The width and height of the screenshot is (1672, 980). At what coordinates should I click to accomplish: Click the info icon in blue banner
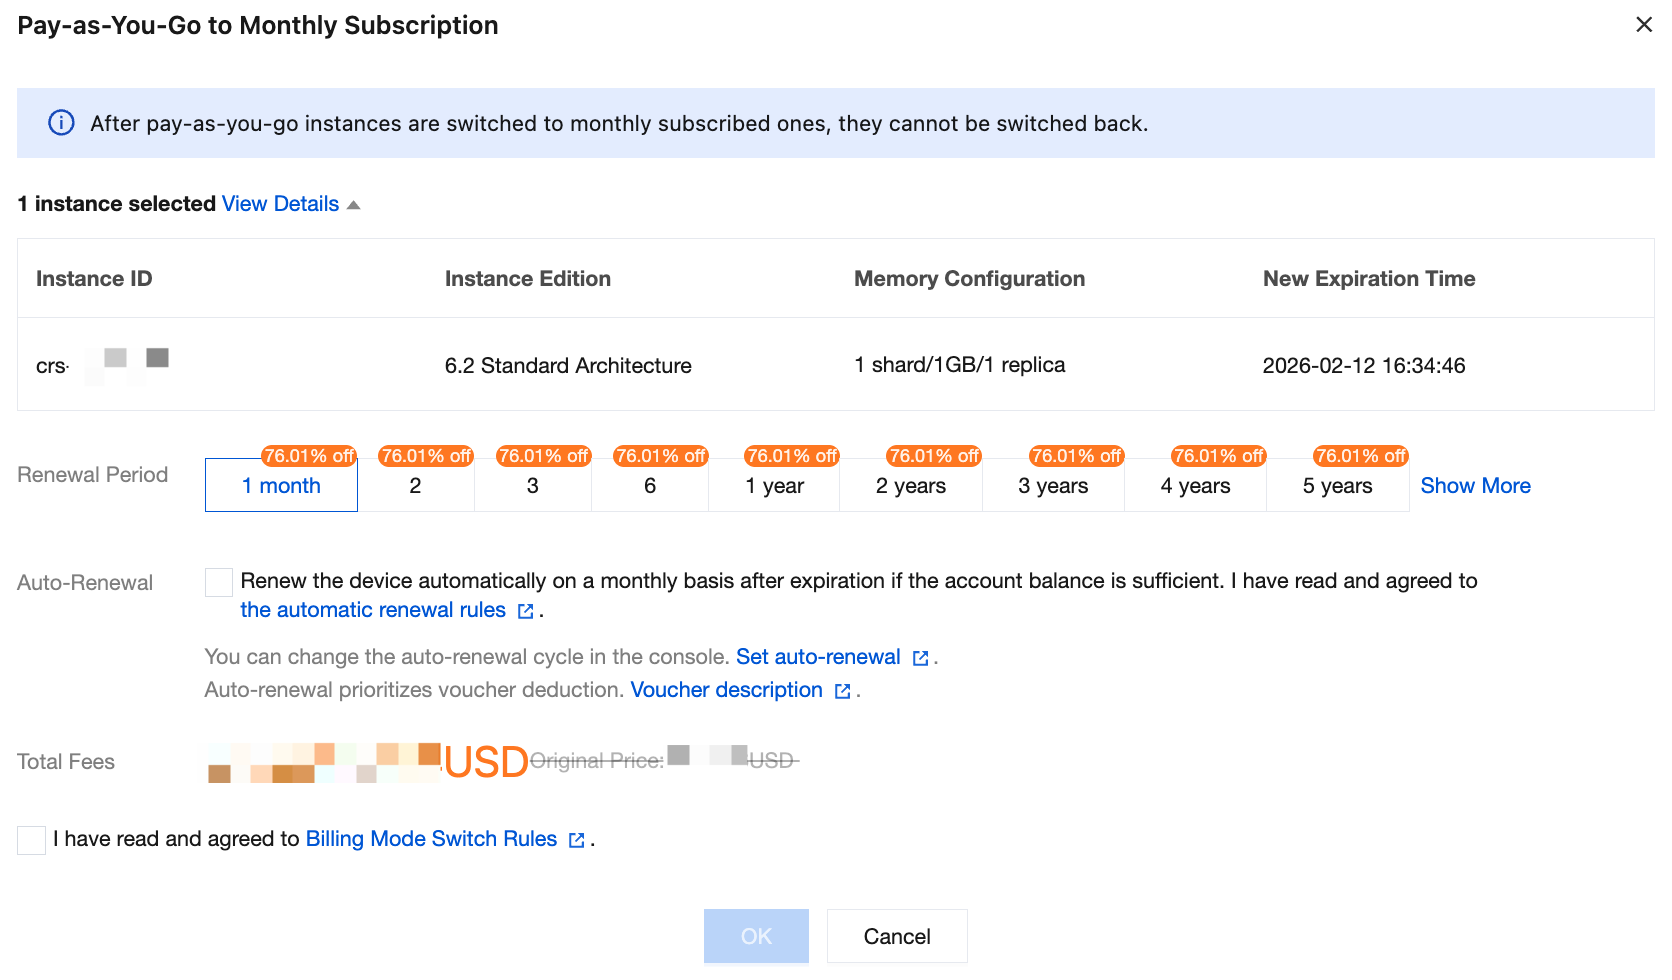coord(61,123)
